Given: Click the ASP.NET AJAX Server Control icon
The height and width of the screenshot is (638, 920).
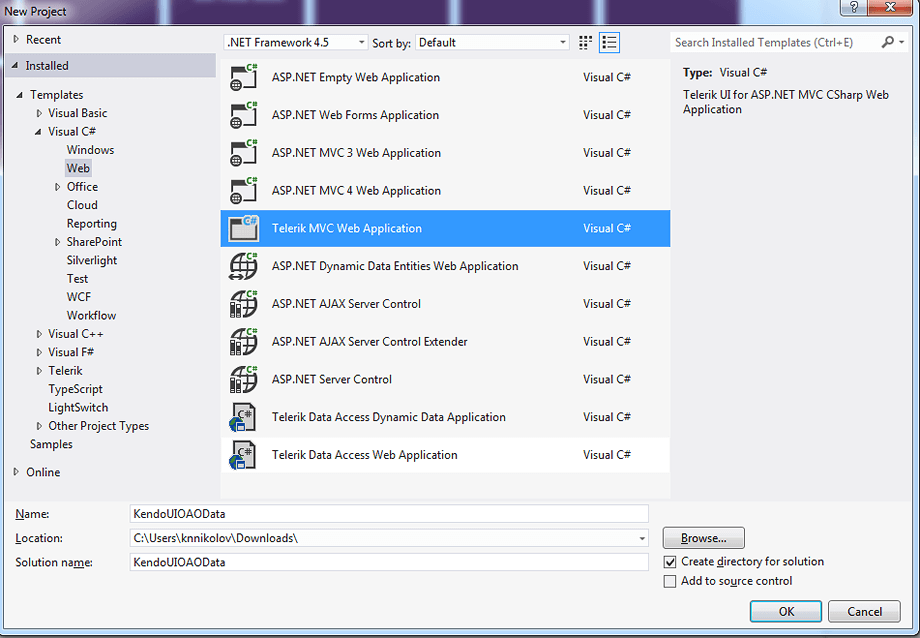Looking at the screenshot, I should coord(243,304).
